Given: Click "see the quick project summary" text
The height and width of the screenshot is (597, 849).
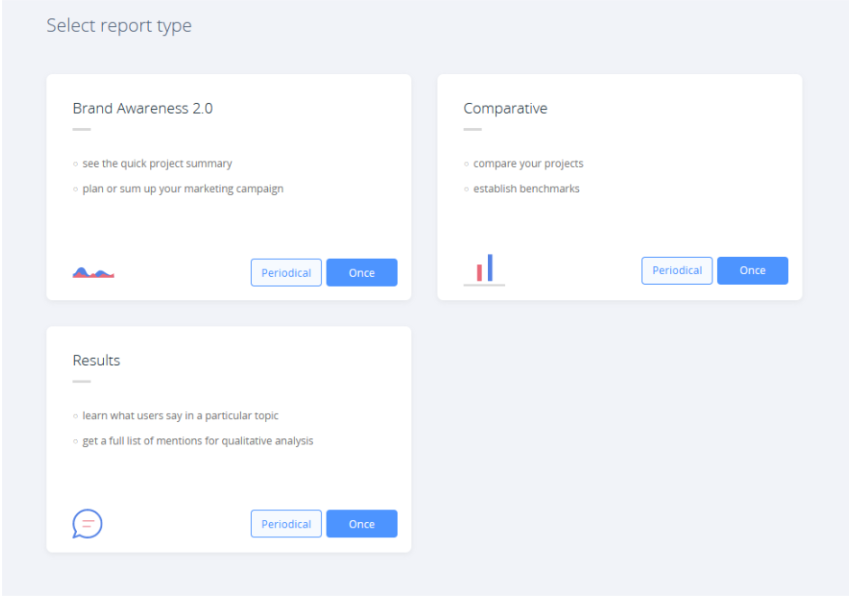Looking at the screenshot, I should 157,163.
